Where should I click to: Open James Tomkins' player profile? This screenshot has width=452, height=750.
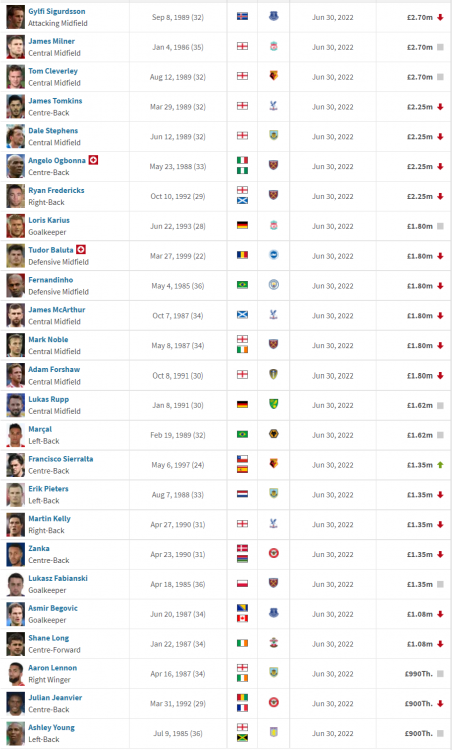click(55, 101)
